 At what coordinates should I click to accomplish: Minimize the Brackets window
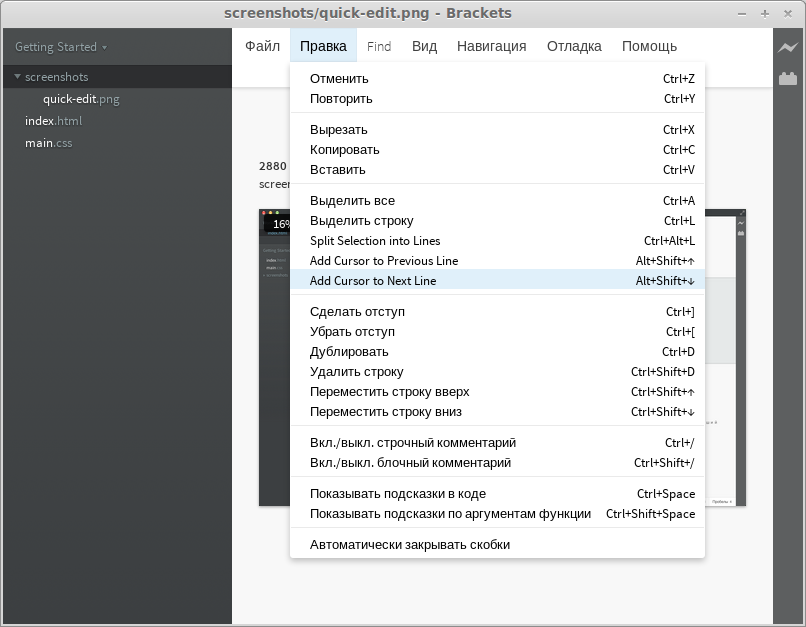[742, 14]
